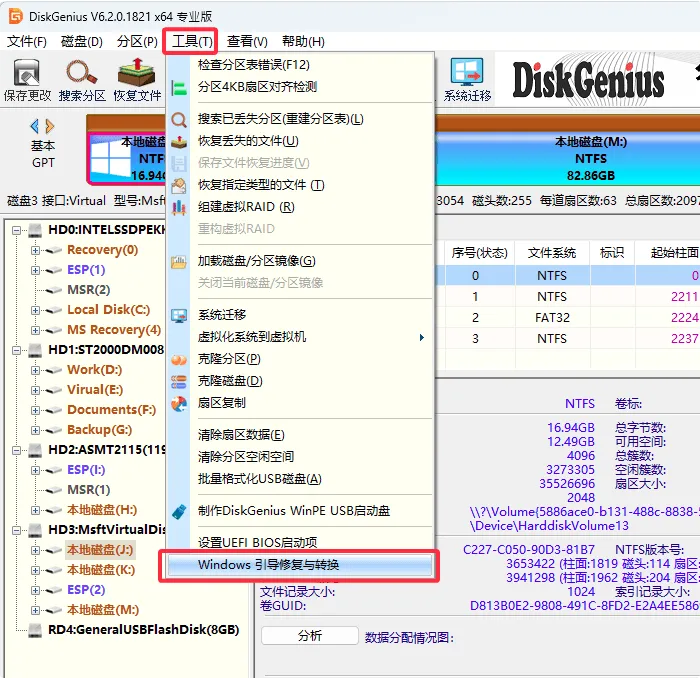Select 克隆磁盘(D) from the tools menu

point(229,381)
